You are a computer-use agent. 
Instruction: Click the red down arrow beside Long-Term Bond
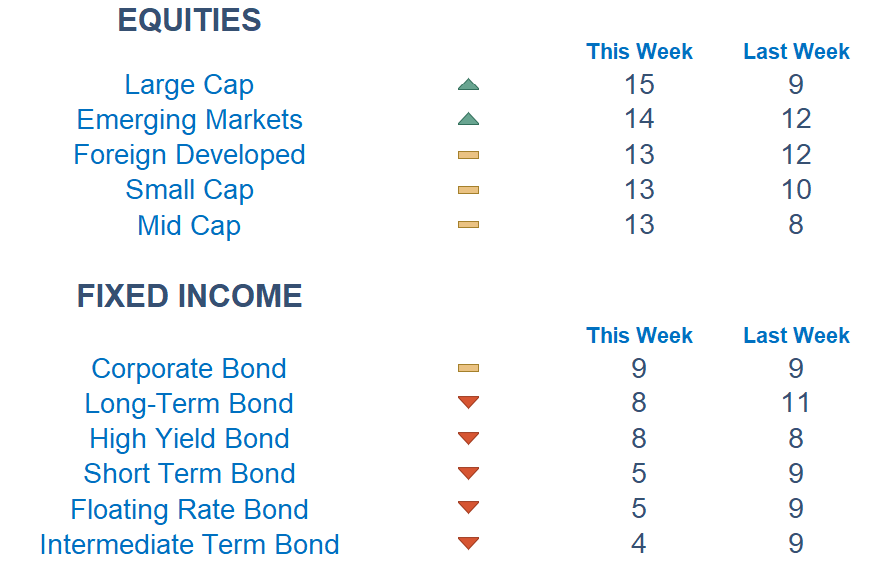click(468, 402)
